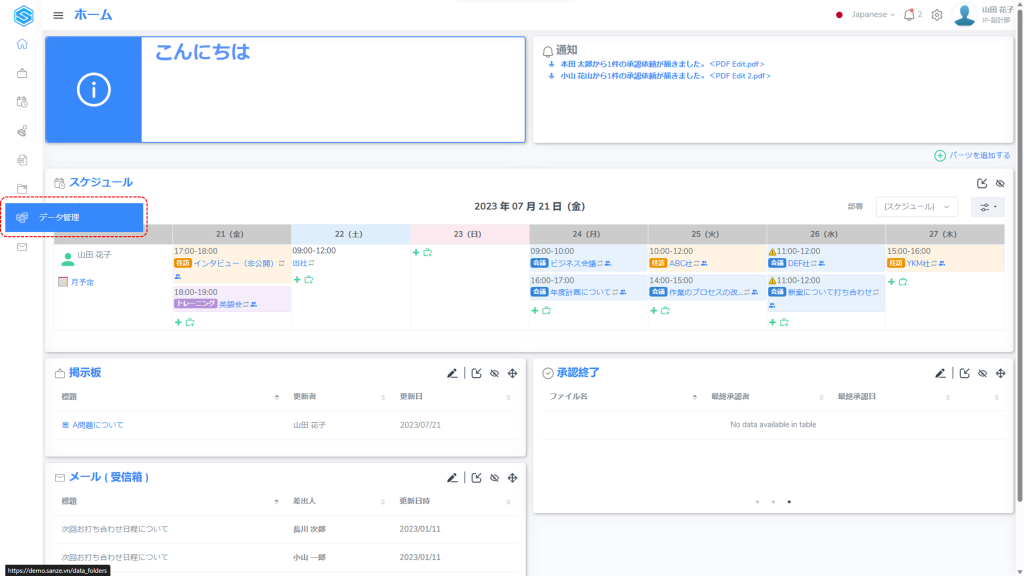Hide the スケジュール panel with the eye icon
The height and width of the screenshot is (576, 1024).
point(1000,183)
